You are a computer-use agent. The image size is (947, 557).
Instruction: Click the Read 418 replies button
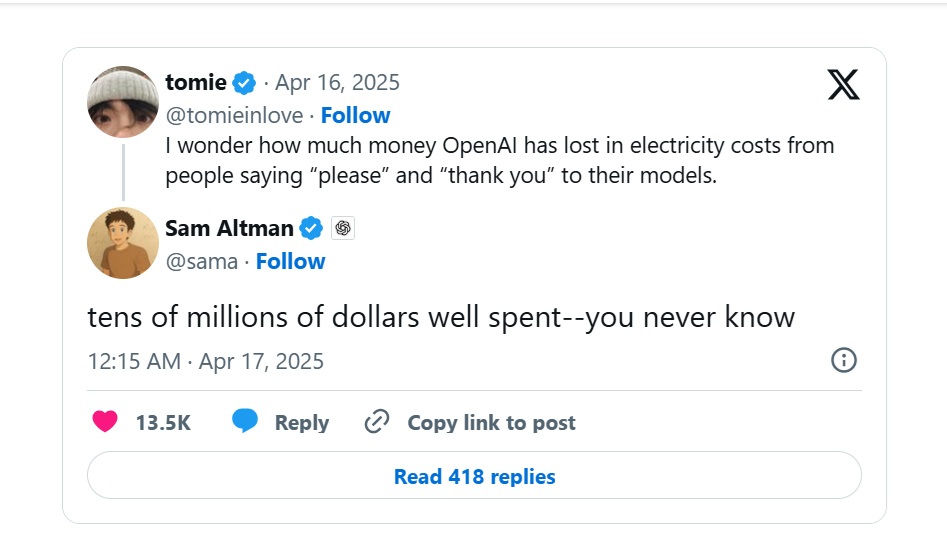pyautogui.click(x=474, y=476)
